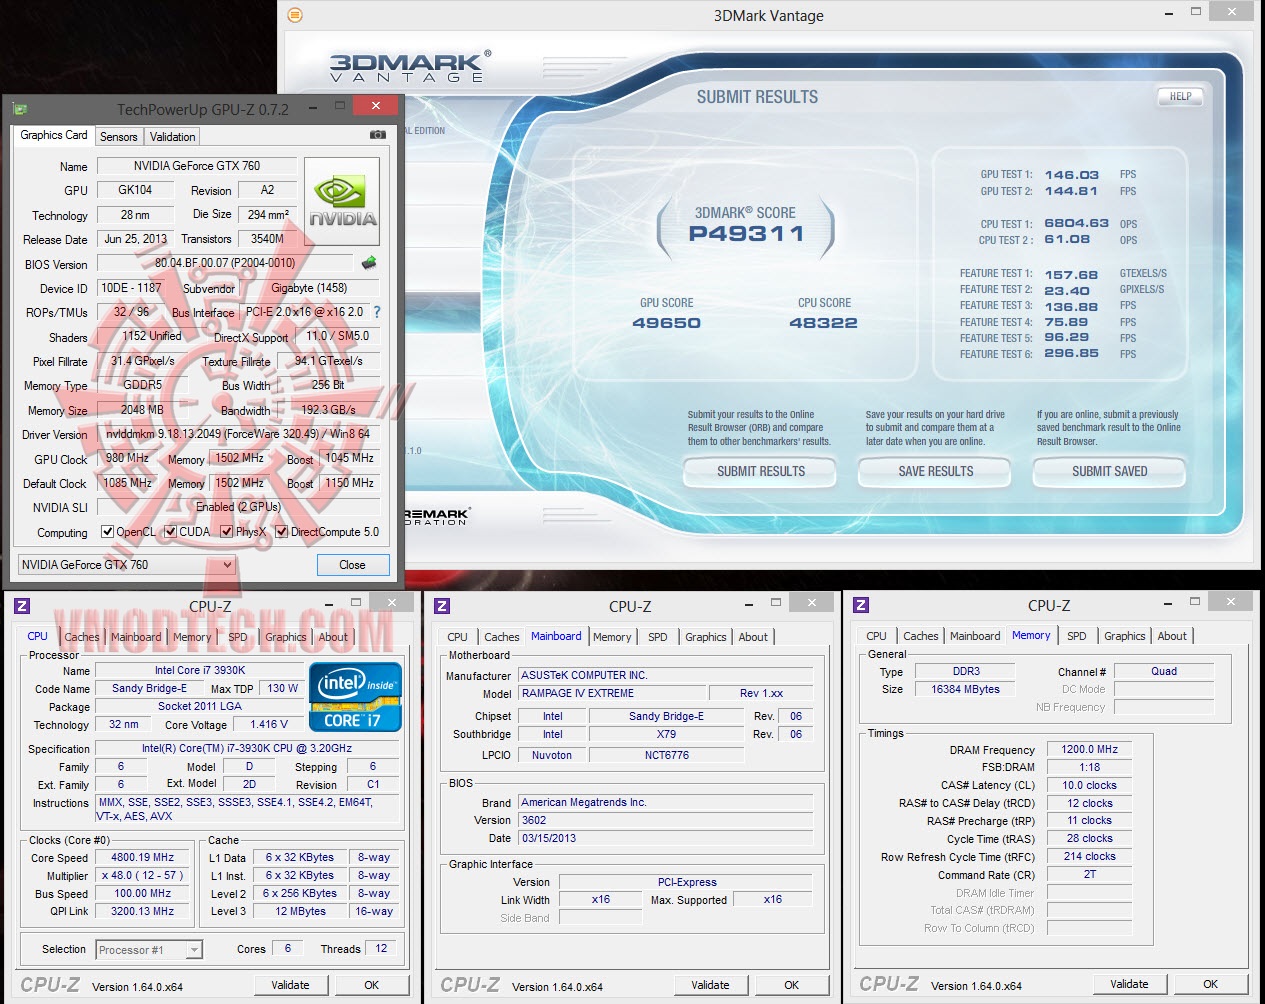This screenshot has height=1004, width=1265.
Task: Click the SUBMIT RESULTS button
Action: (760, 471)
